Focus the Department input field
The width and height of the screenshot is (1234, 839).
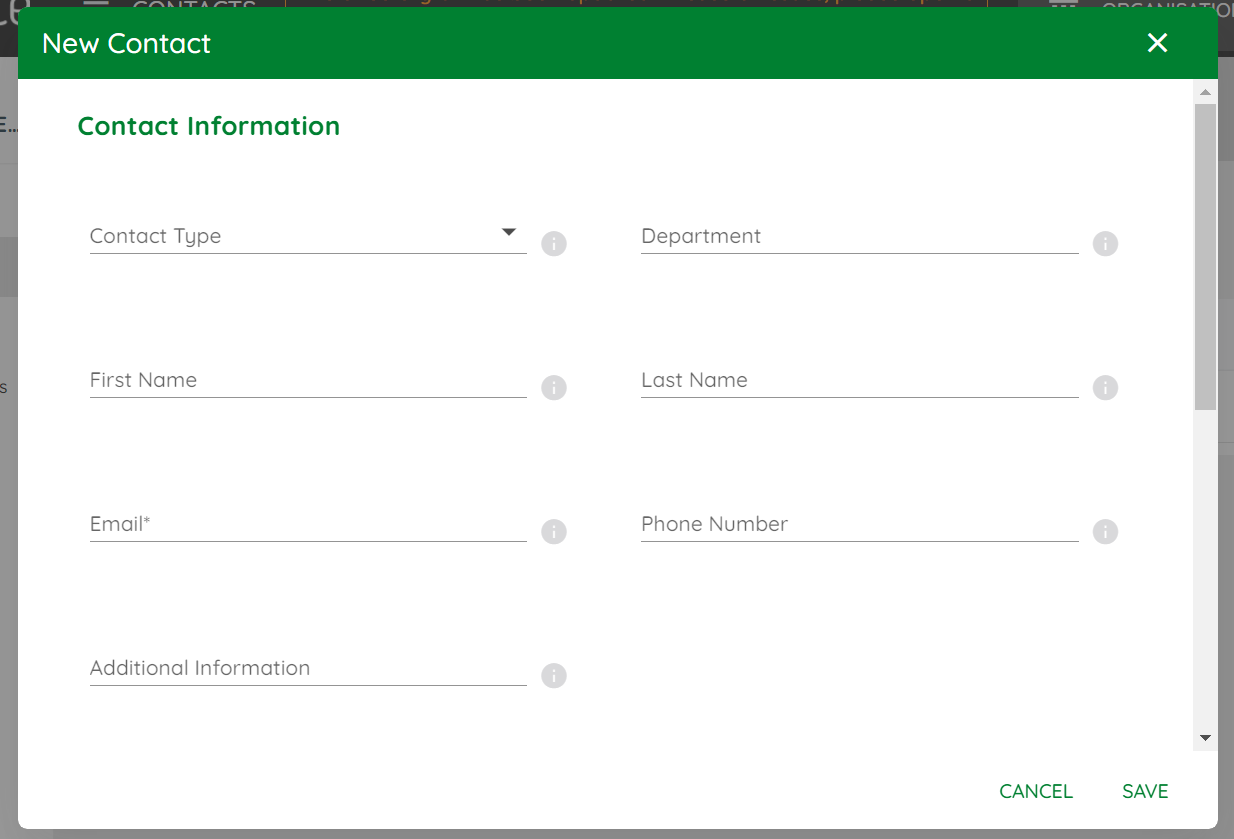[860, 237]
